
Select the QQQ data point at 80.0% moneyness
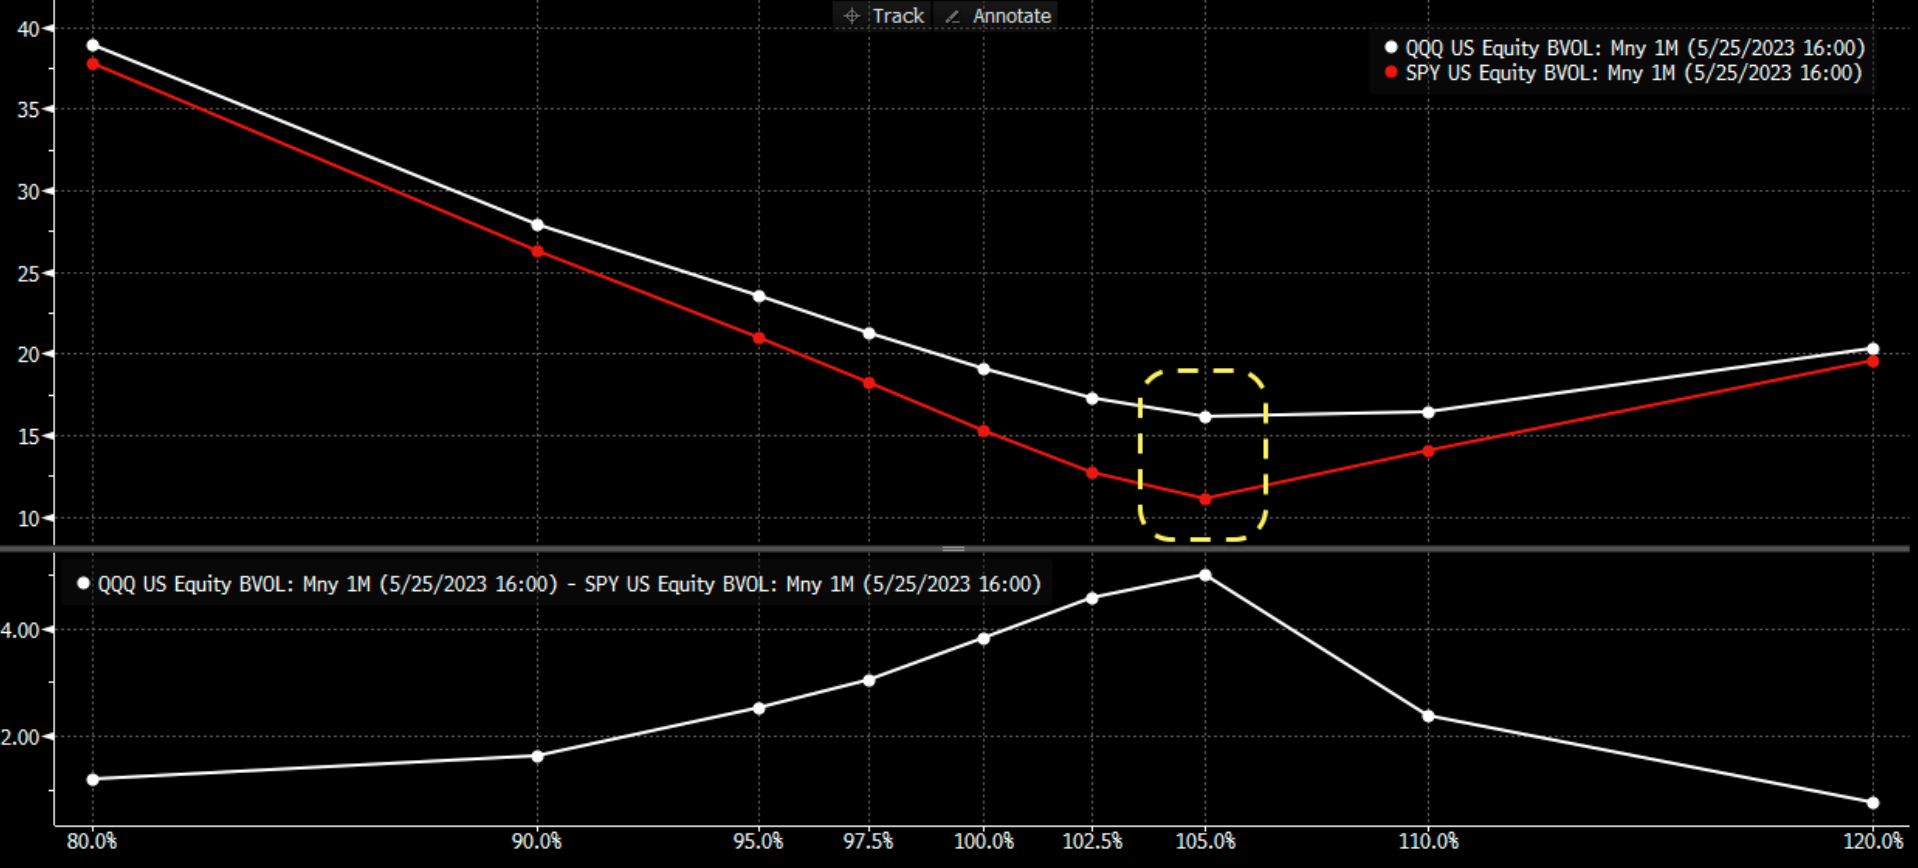point(93,45)
